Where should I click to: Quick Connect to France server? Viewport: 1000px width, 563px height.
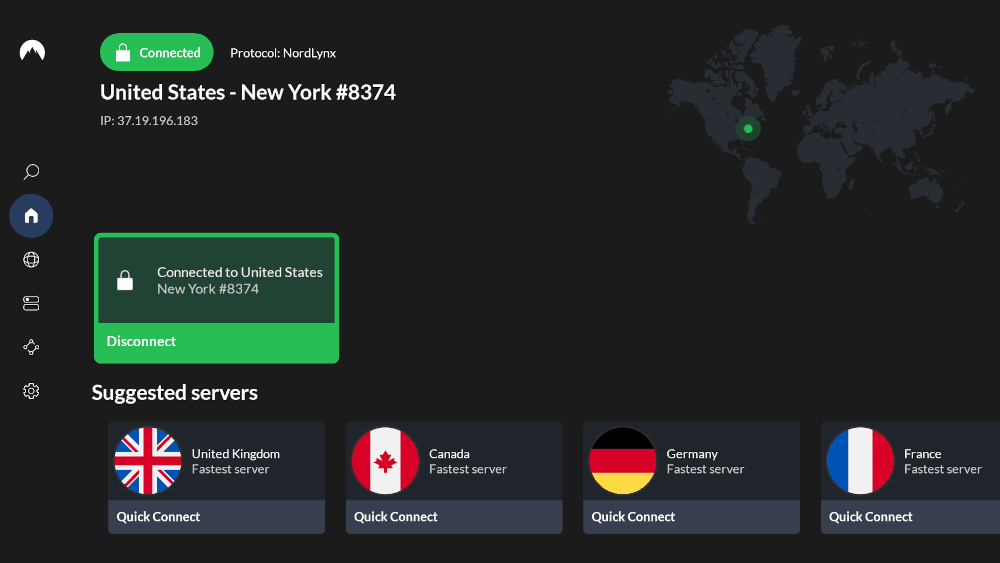pos(910,517)
